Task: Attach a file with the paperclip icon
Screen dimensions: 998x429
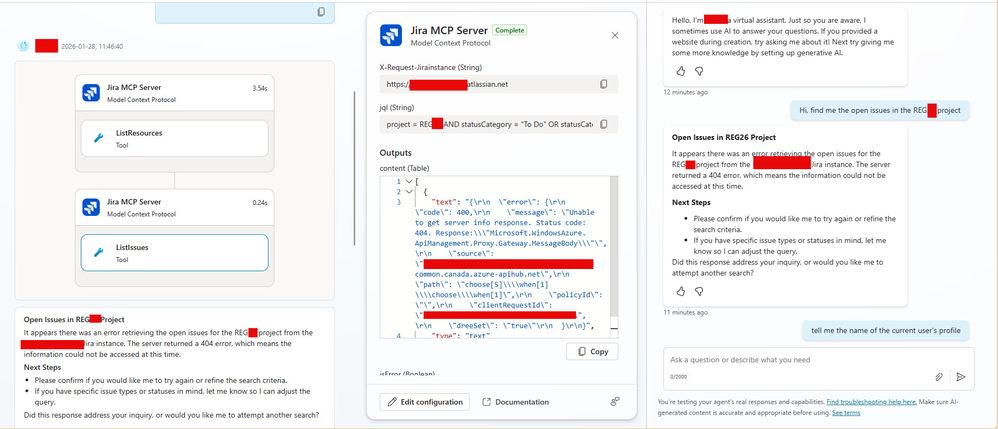Action: coord(939,377)
